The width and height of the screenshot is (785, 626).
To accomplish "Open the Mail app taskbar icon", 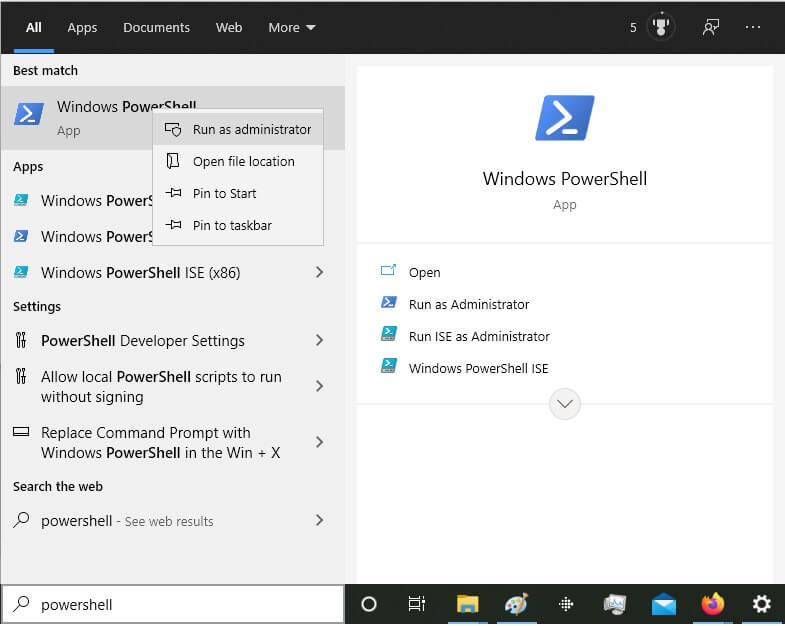I will (x=663, y=604).
